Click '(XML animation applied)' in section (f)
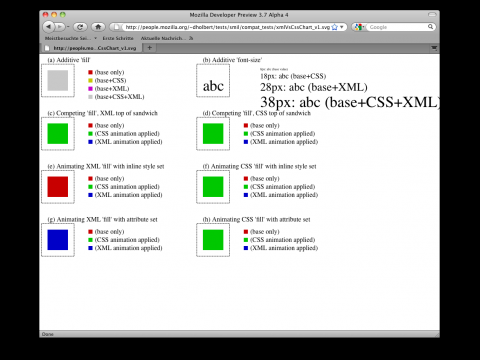This screenshot has width=480, height=360. (284, 195)
